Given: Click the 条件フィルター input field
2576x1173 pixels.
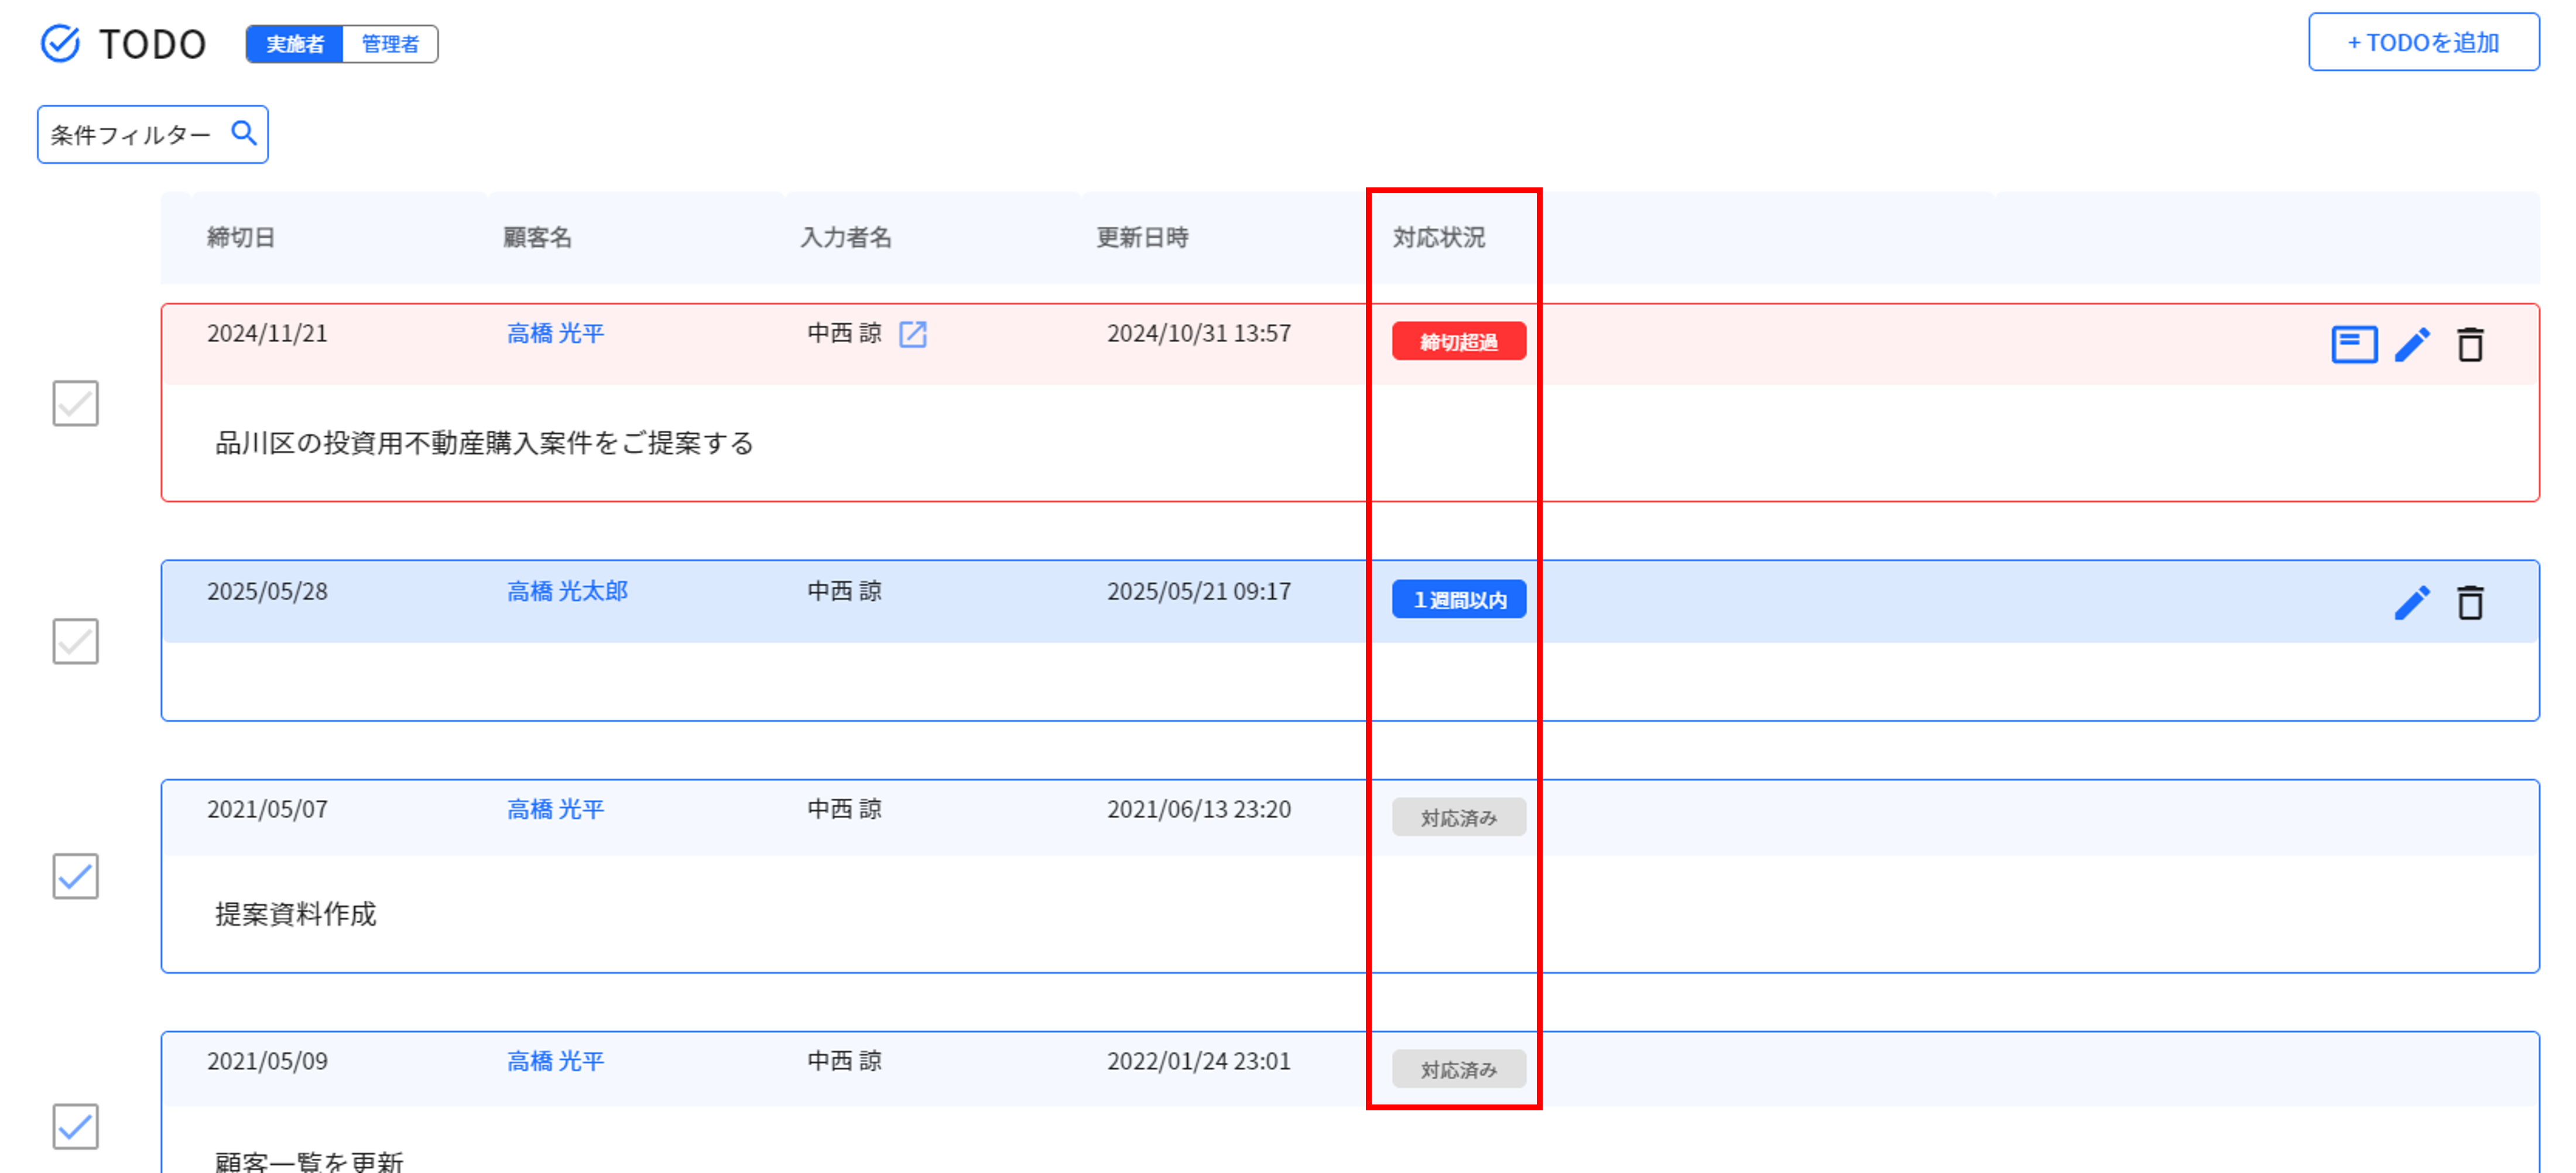Looking at the screenshot, I should (130, 134).
